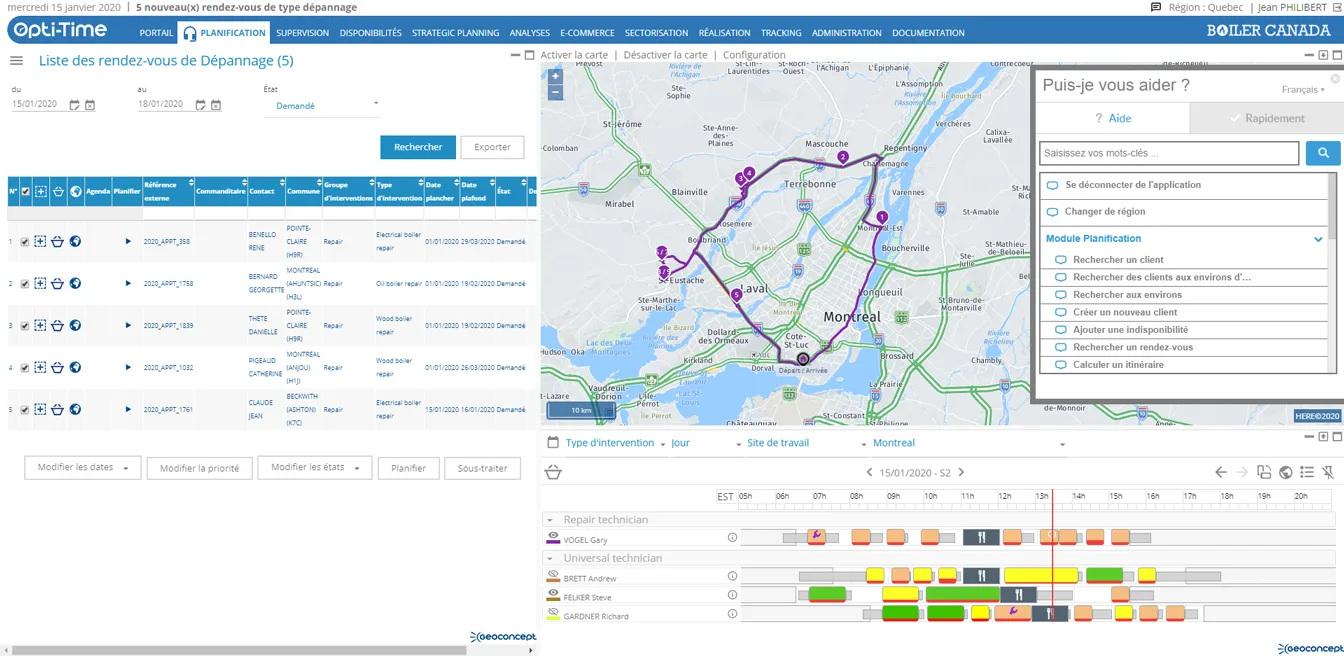Image resolution: width=1344 pixels, height=656 pixels.
Task: Click the calendar icon beside Type d'intervention
Action: (x=553, y=443)
